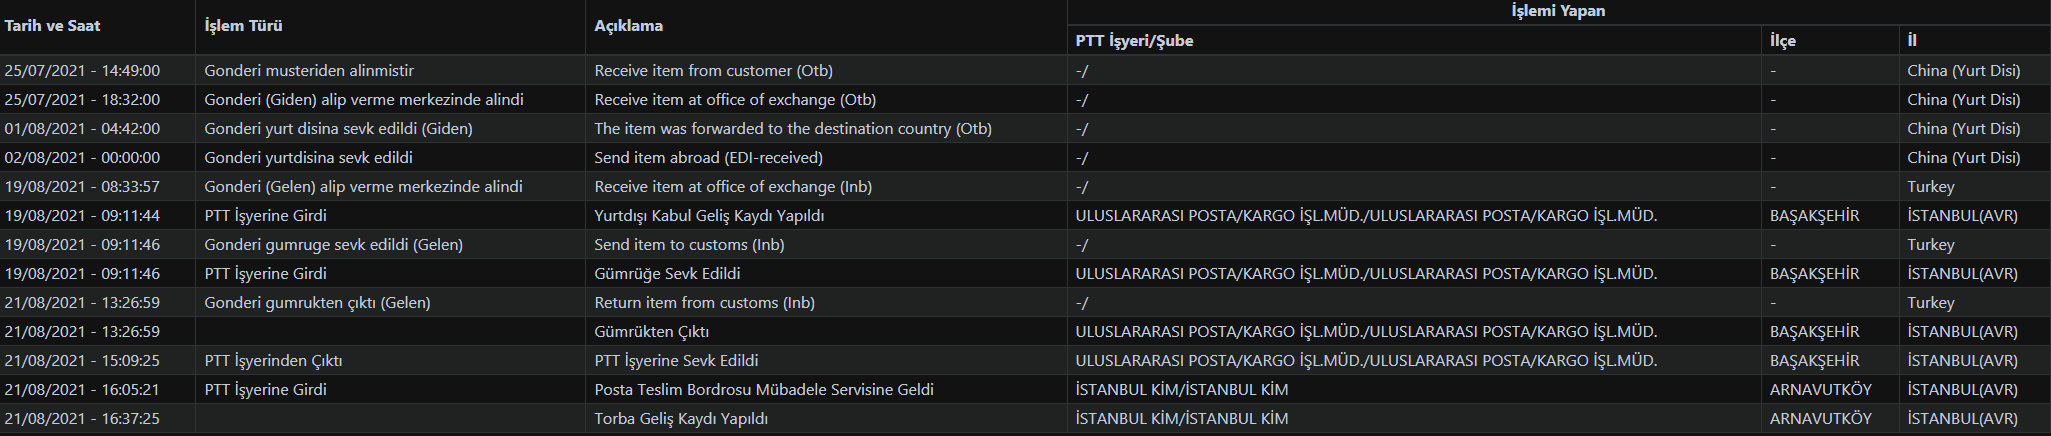
Task: Select the 25/07/2021 - 14:49:00 timestamp cell
Action: point(82,71)
